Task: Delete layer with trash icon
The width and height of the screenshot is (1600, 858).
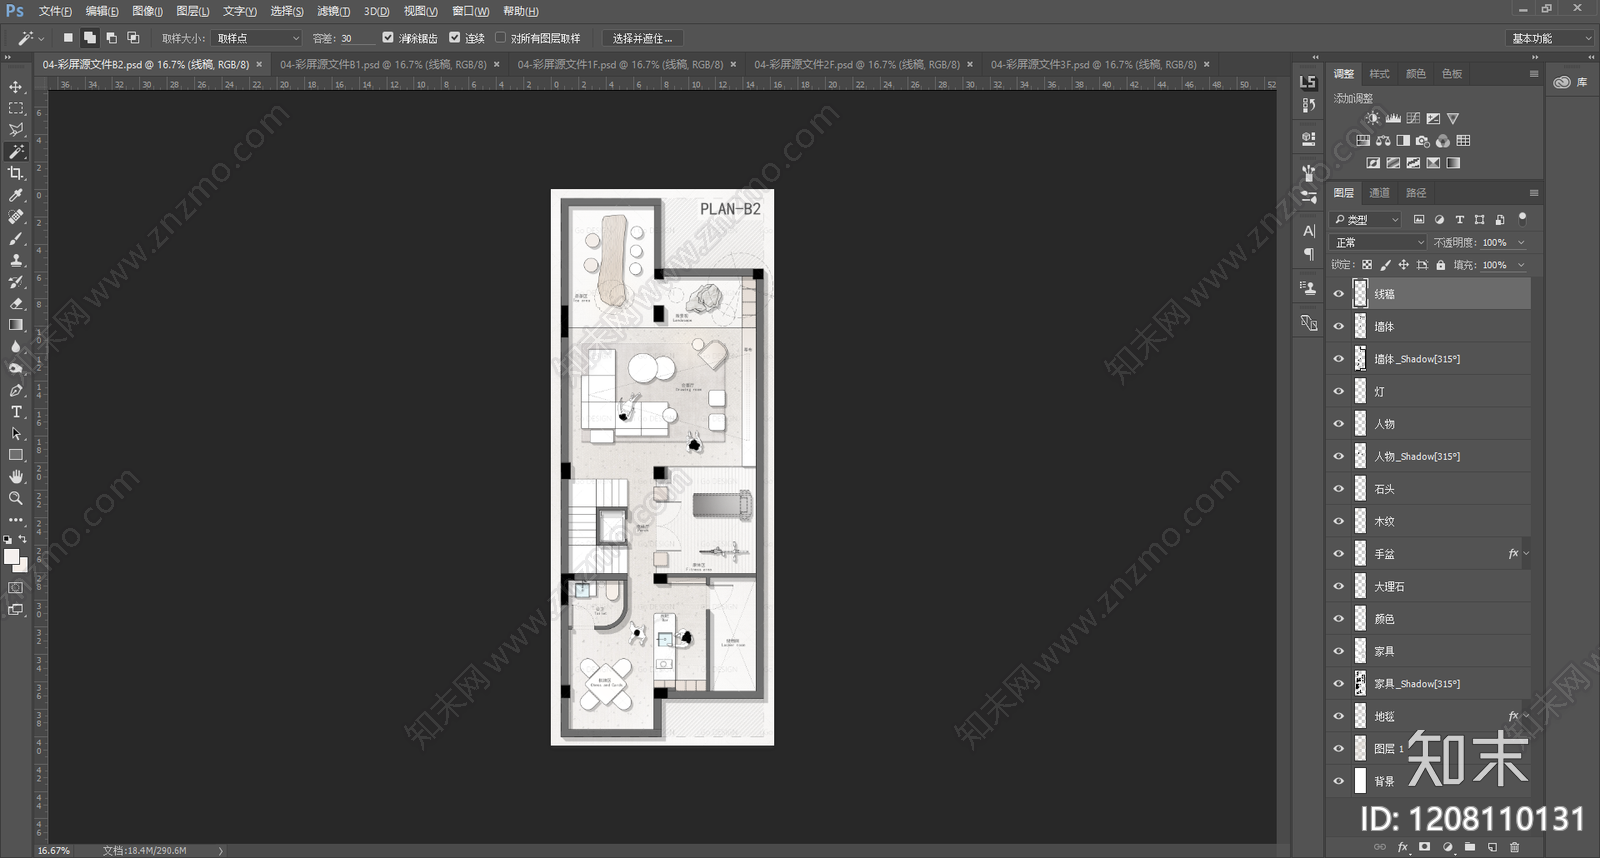Action: pos(1514,847)
